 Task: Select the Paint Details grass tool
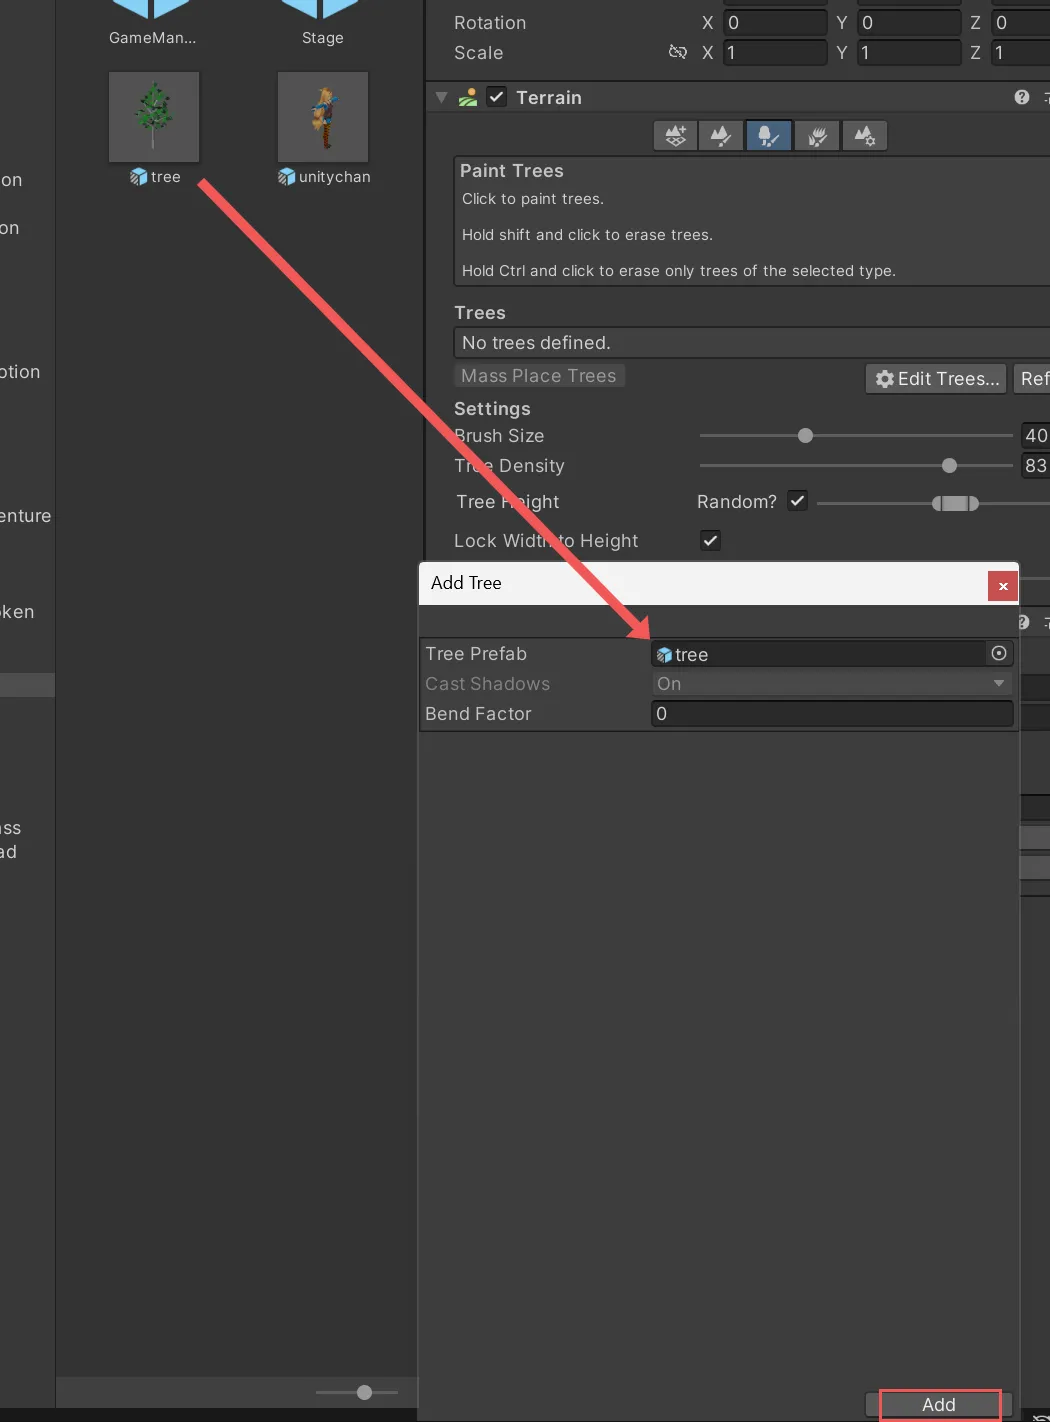(817, 136)
